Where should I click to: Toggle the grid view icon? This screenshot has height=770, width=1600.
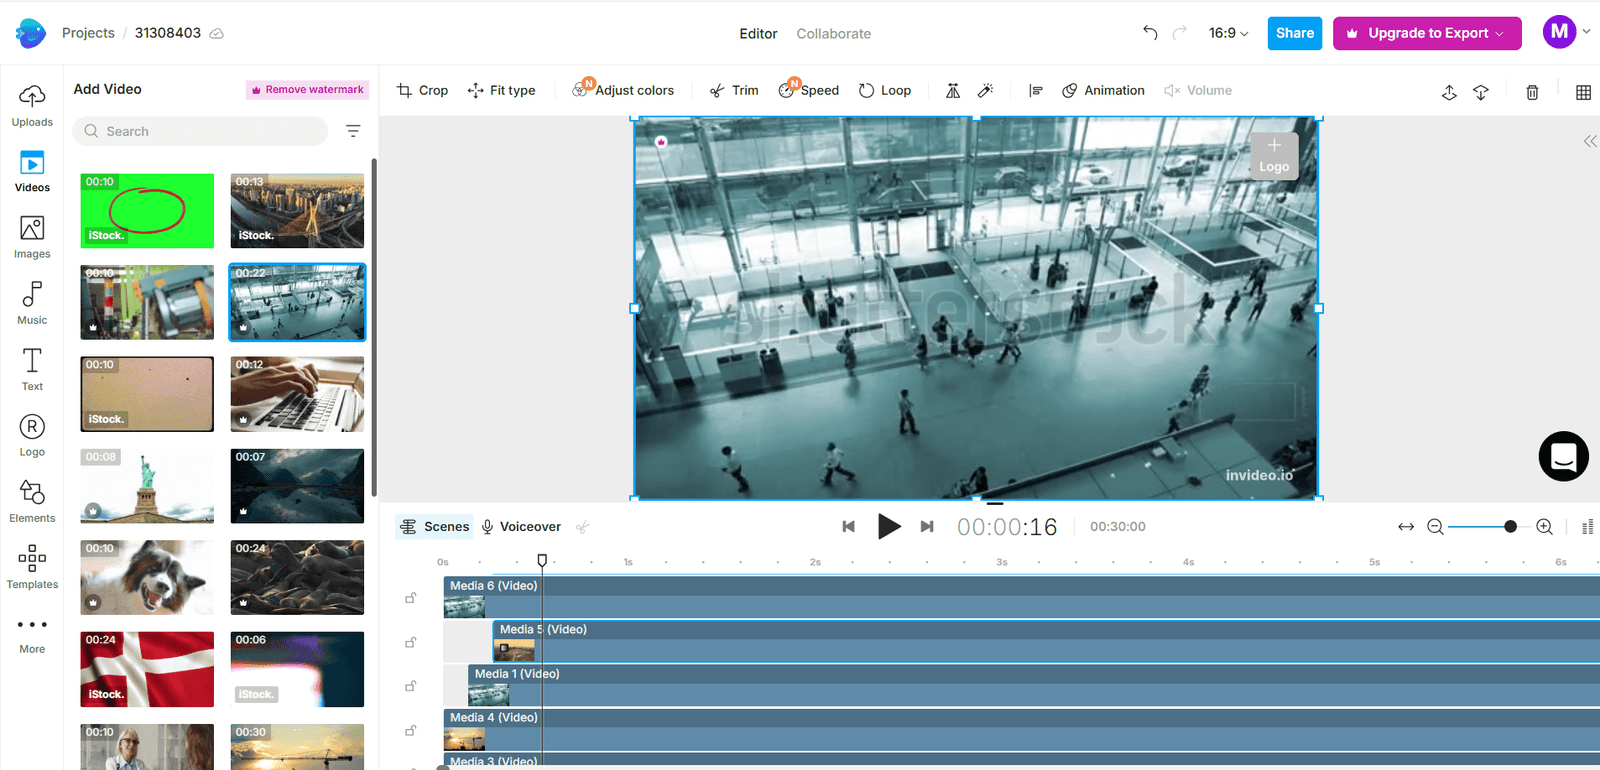[1583, 92]
